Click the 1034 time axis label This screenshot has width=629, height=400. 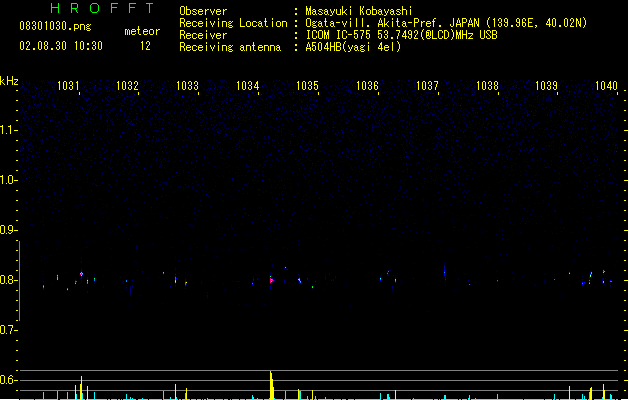247,85
